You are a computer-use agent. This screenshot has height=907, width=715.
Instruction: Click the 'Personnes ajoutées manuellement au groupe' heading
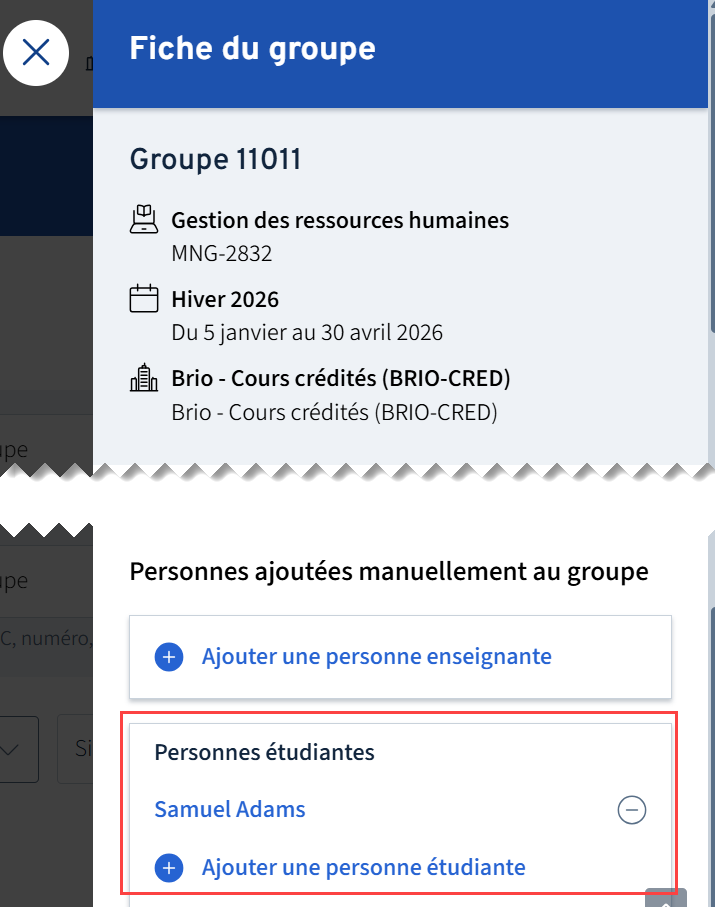pyautogui.click(x=389, y=572)
